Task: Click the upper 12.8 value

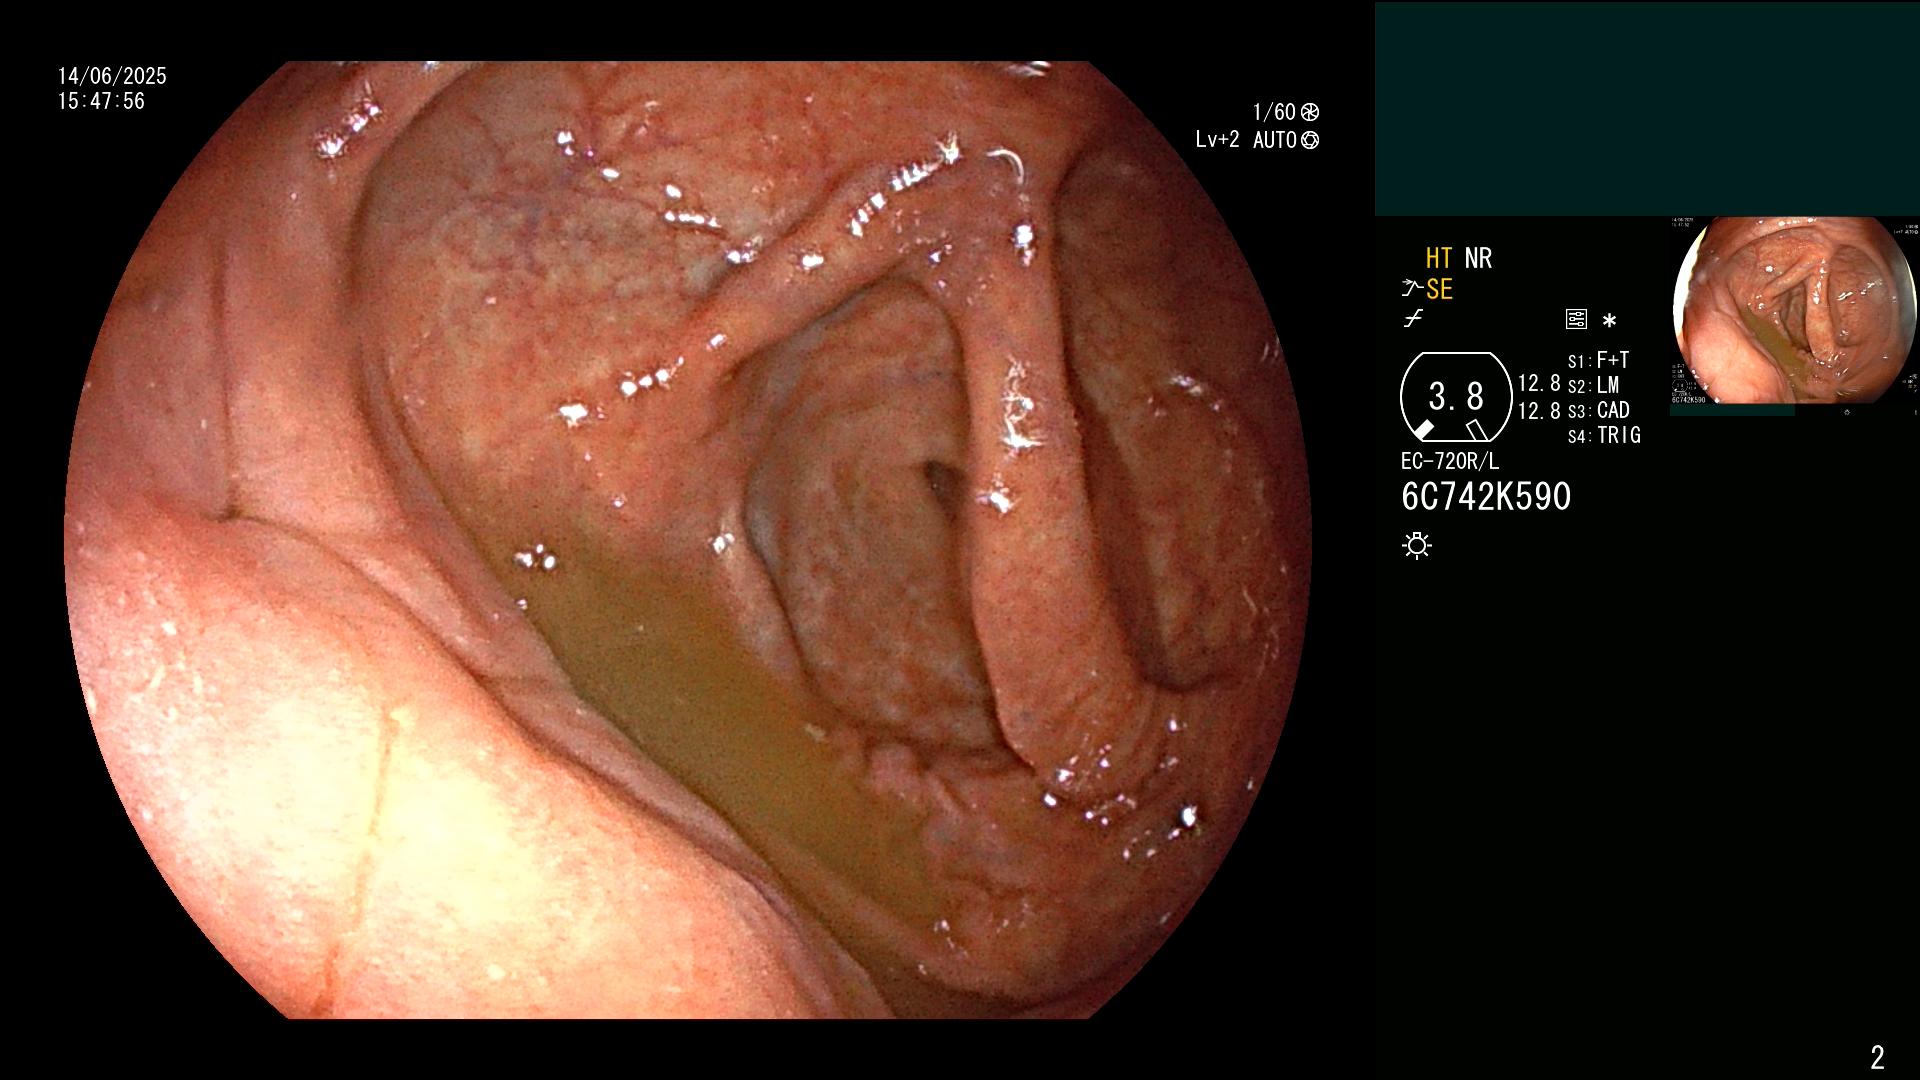Action: pos(1539,383)
